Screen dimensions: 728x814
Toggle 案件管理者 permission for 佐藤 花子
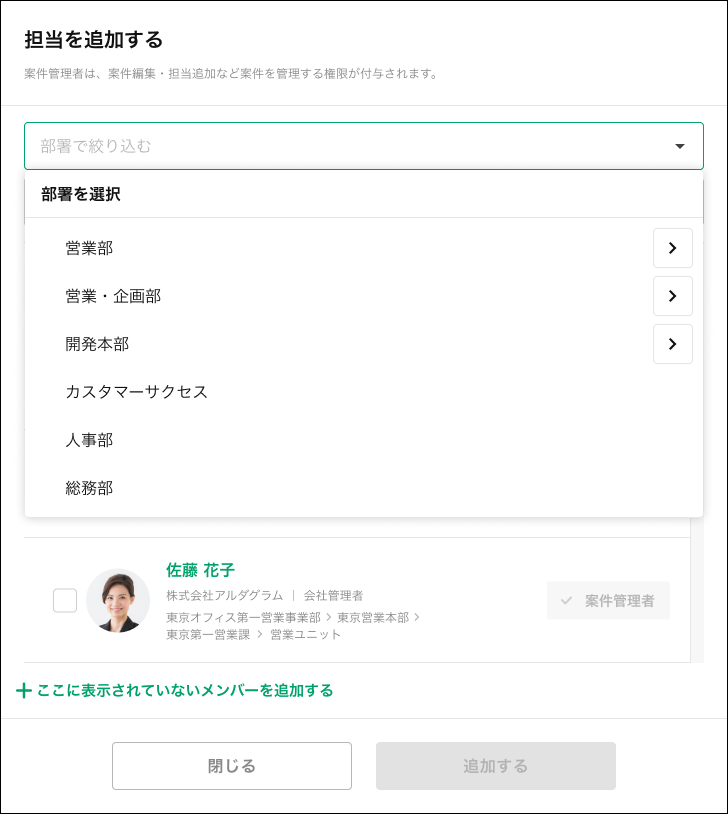click(608, 600)
